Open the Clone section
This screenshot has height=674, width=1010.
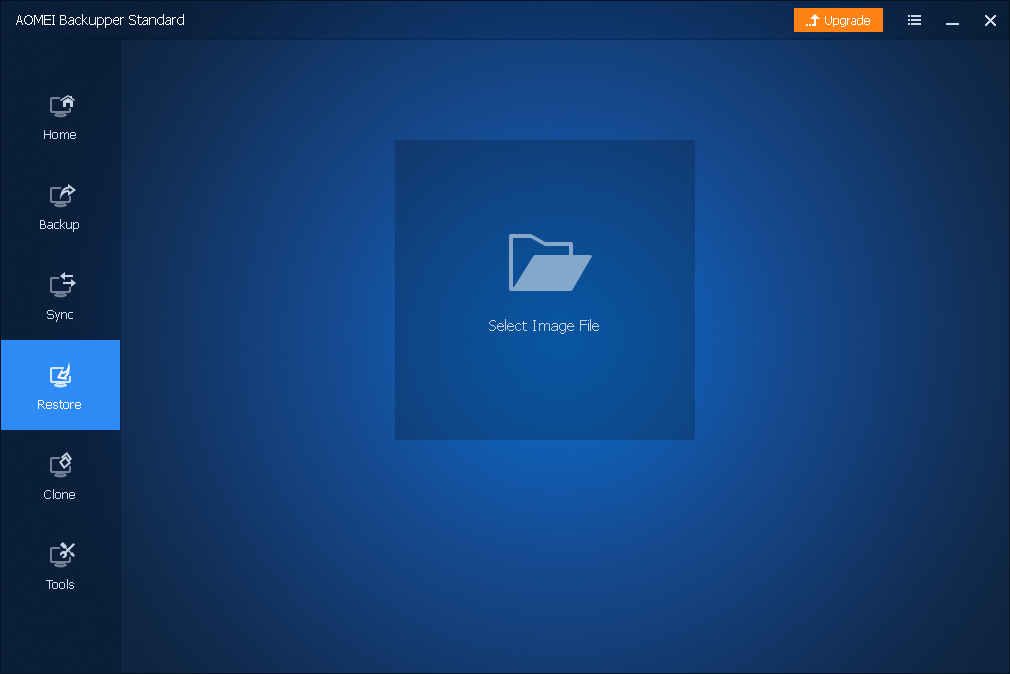(60, 477)
